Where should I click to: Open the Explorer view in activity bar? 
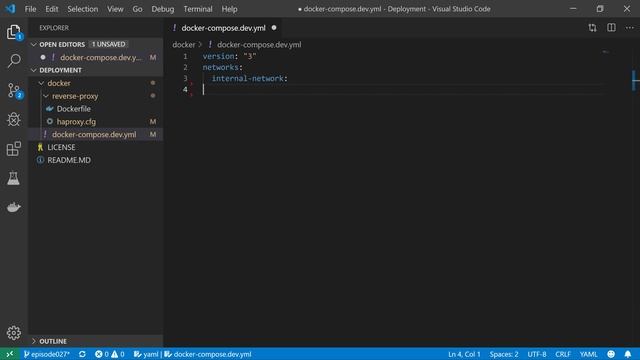[x=13, y=32]
